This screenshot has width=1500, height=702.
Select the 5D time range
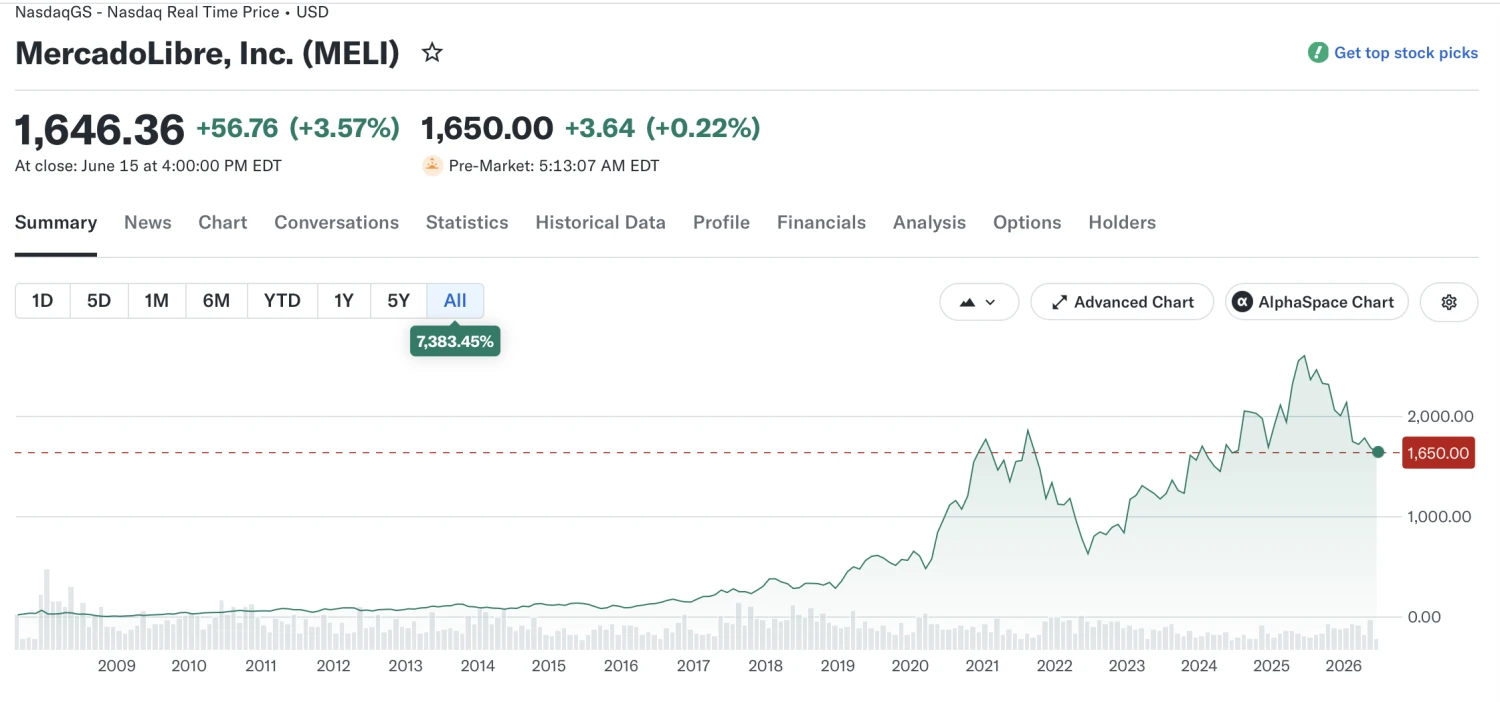(x=99, y=301)
